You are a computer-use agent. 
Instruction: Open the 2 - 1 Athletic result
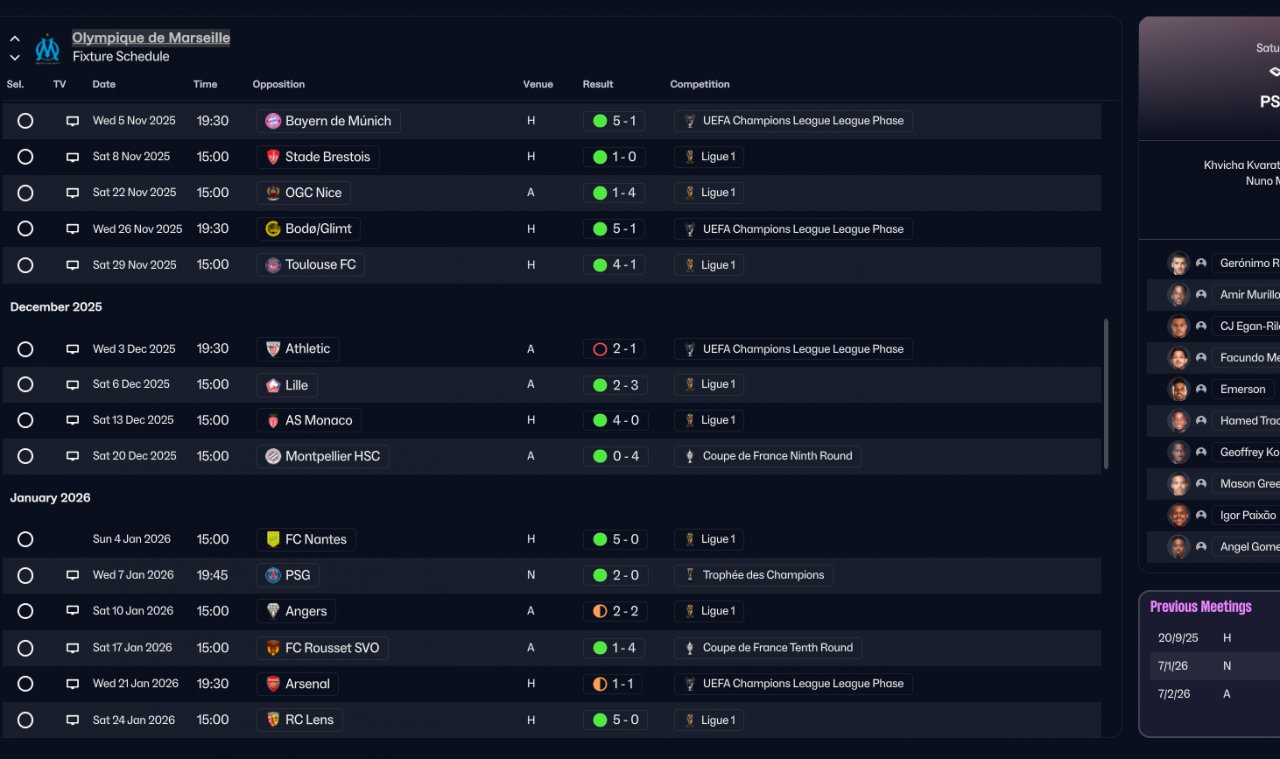pos(614,349)
